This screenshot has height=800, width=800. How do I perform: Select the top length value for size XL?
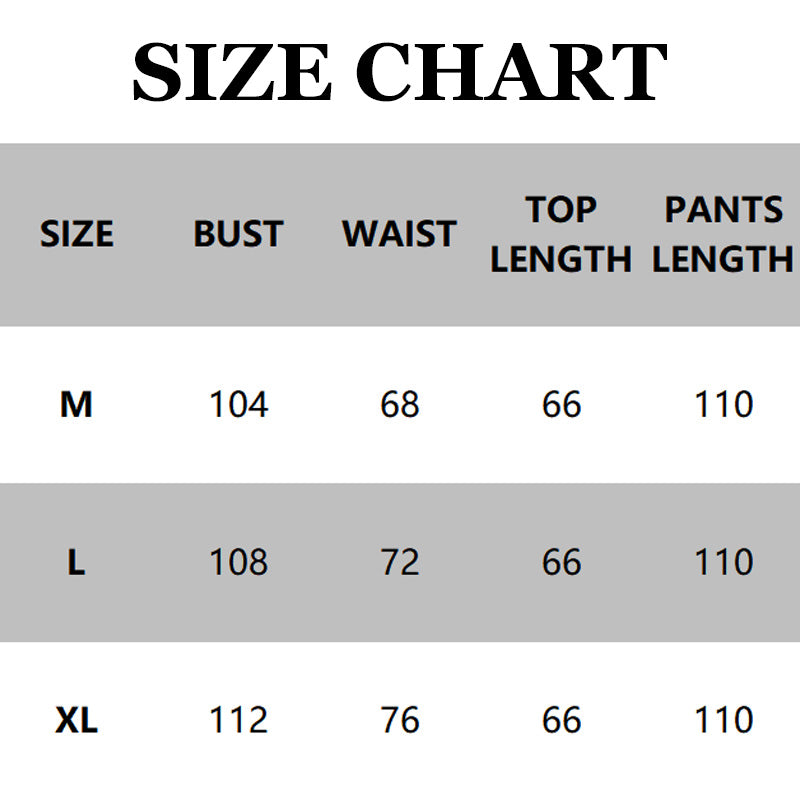click(561, 720)
